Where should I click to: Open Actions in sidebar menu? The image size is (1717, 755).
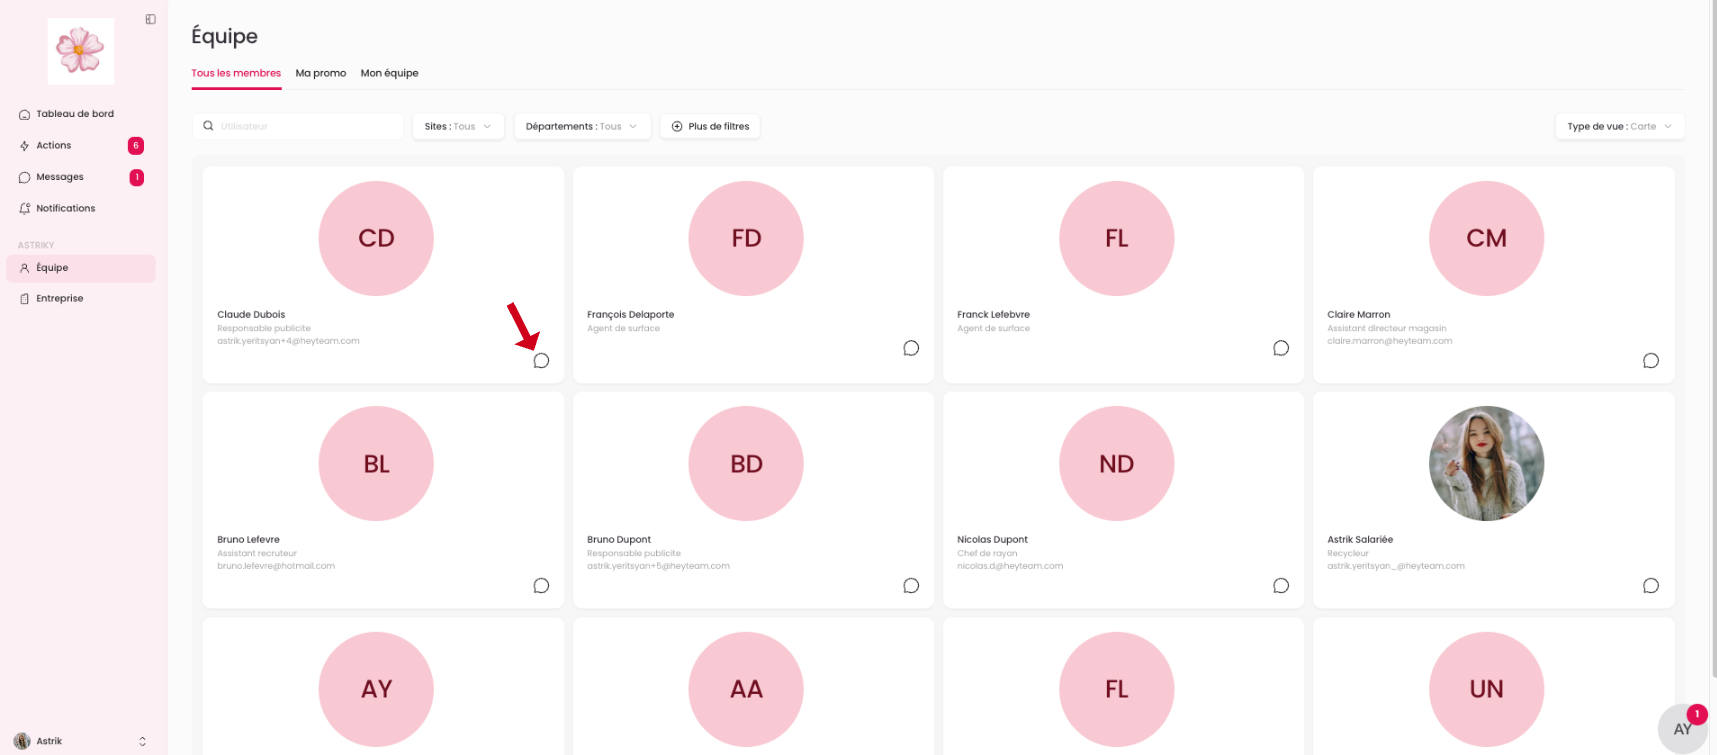coord(54,146)
